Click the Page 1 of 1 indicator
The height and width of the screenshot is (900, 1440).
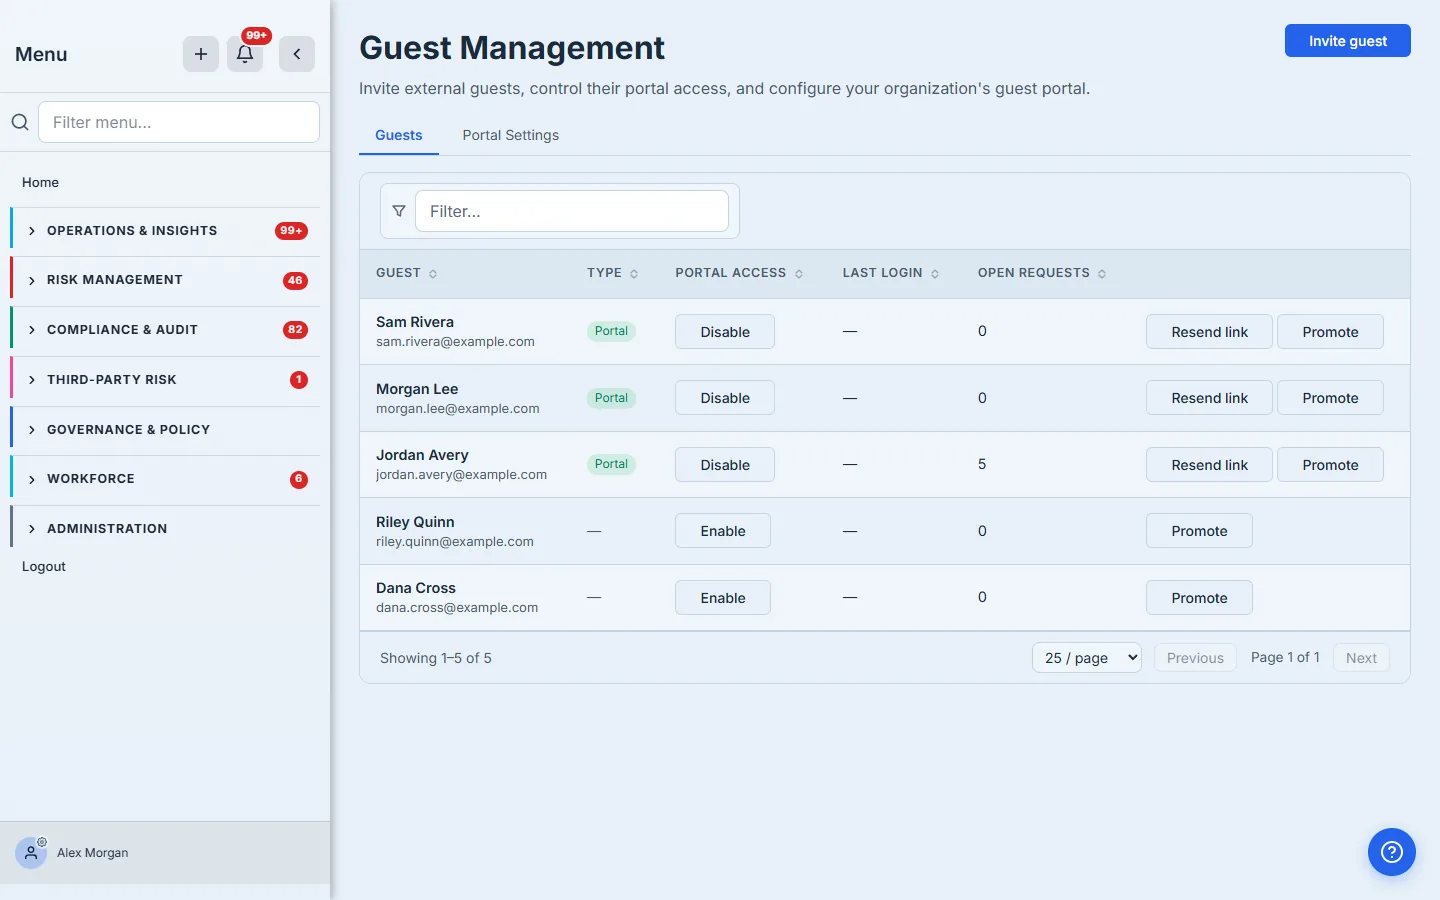tap(1285, 657)
